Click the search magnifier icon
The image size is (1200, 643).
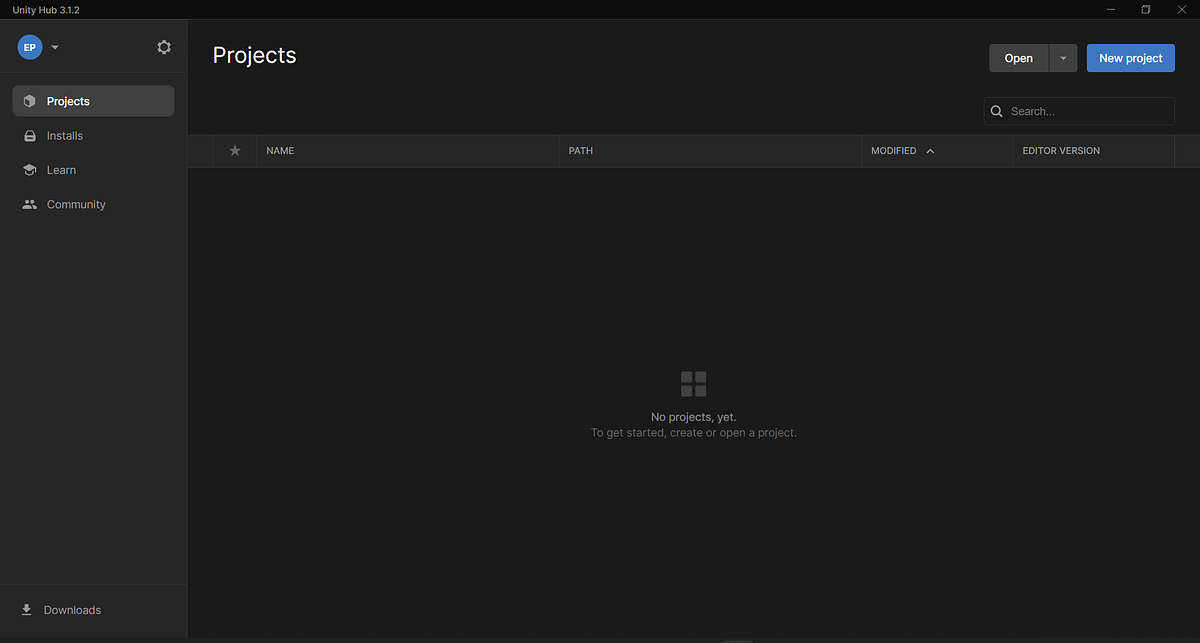coord(996,111)
